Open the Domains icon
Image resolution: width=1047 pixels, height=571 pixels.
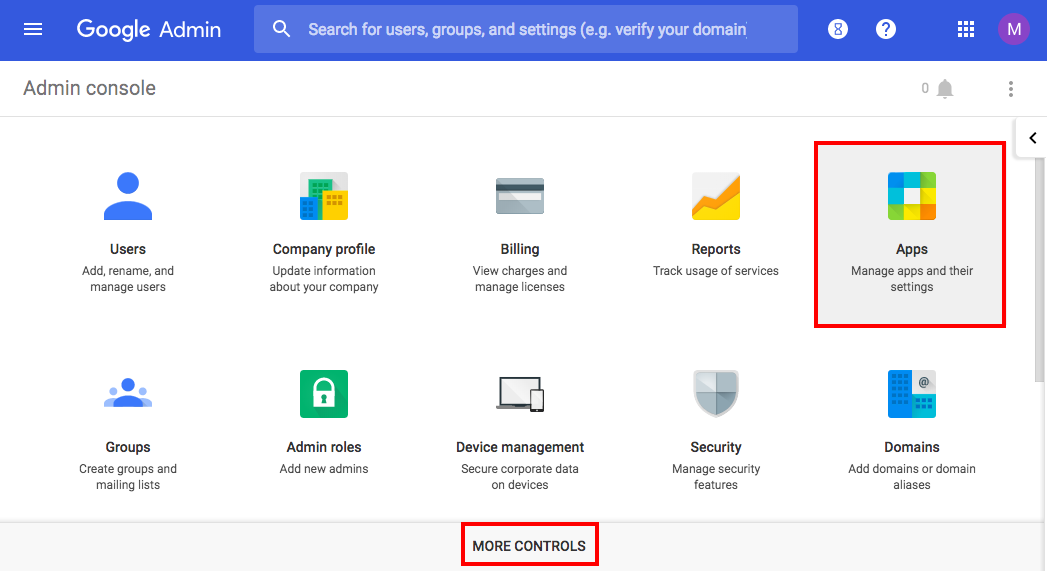(911, 393)
